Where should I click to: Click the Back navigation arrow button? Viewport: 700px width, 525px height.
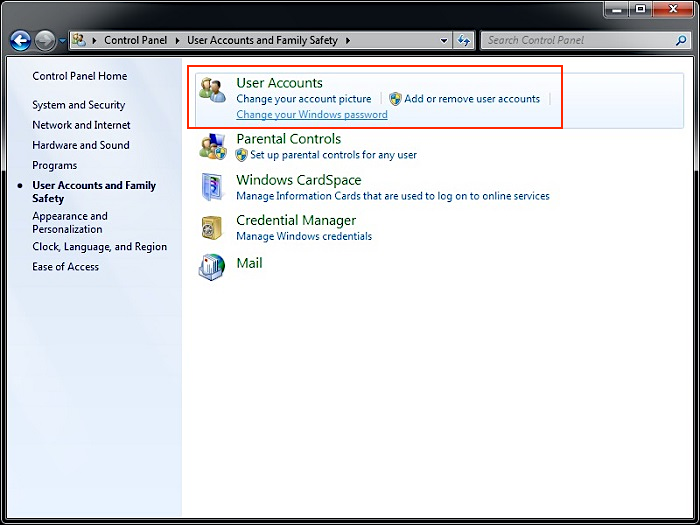point(21,41)
